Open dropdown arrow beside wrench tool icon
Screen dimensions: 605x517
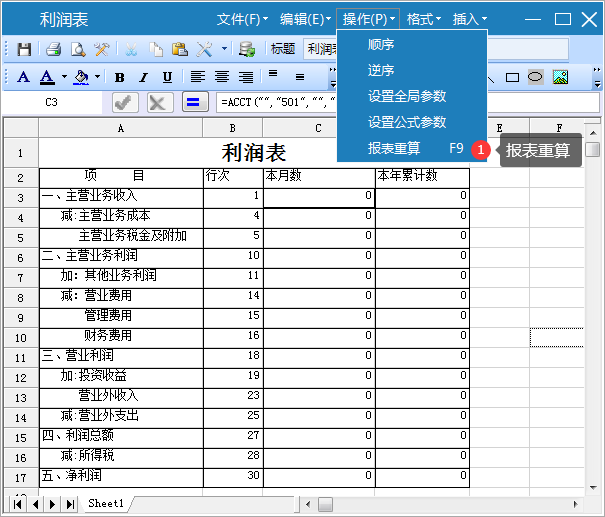click(225, 49)
